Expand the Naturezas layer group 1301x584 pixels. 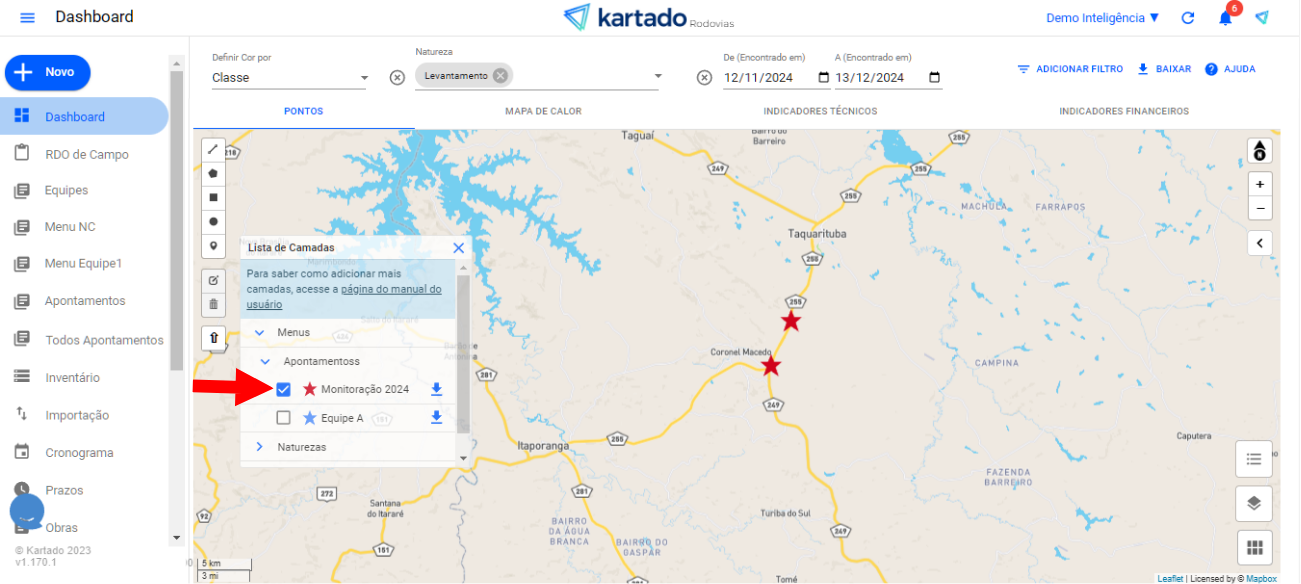coord(260,447)
